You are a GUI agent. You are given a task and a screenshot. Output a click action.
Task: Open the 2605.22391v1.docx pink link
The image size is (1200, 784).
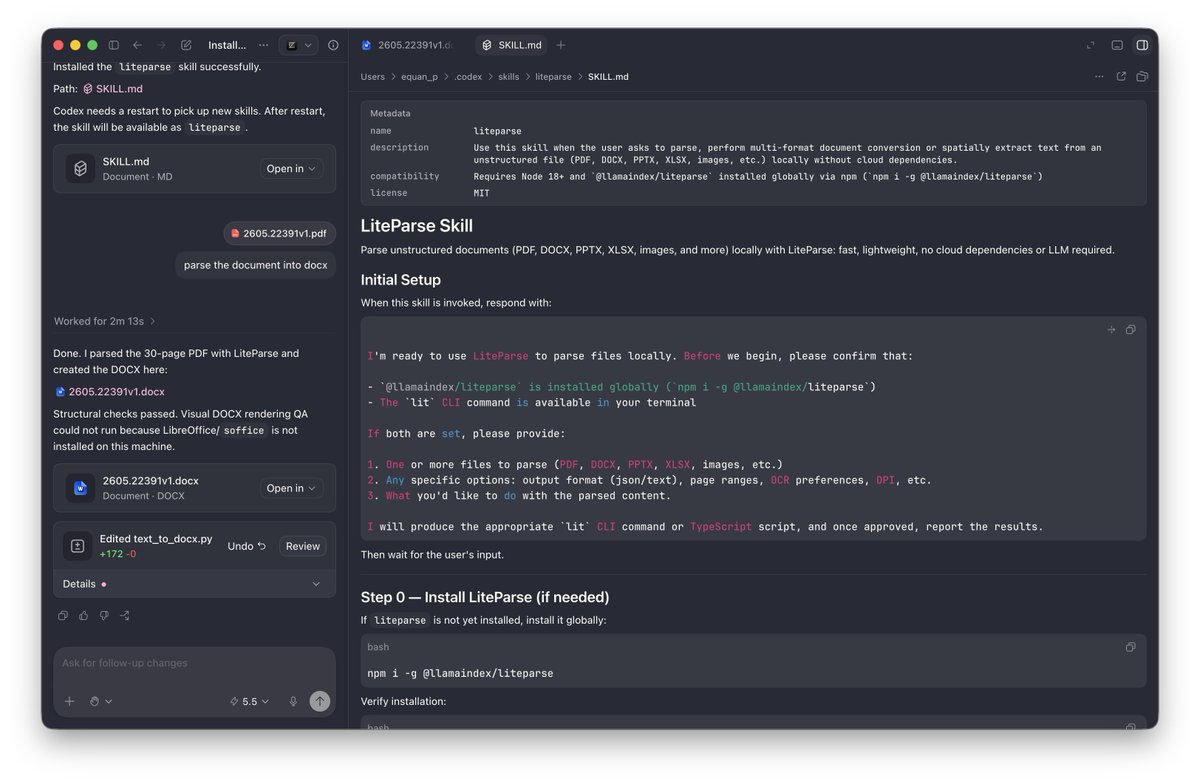(110, 392)
